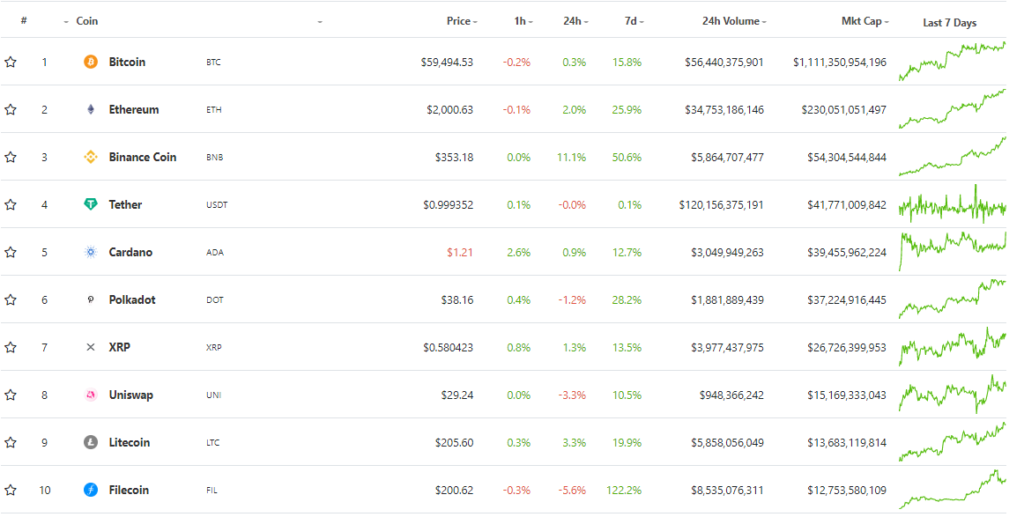Click Binance Coin 24h change 11.1%
The height and width of the screenshot is (517, 1024).
(571, 157)
